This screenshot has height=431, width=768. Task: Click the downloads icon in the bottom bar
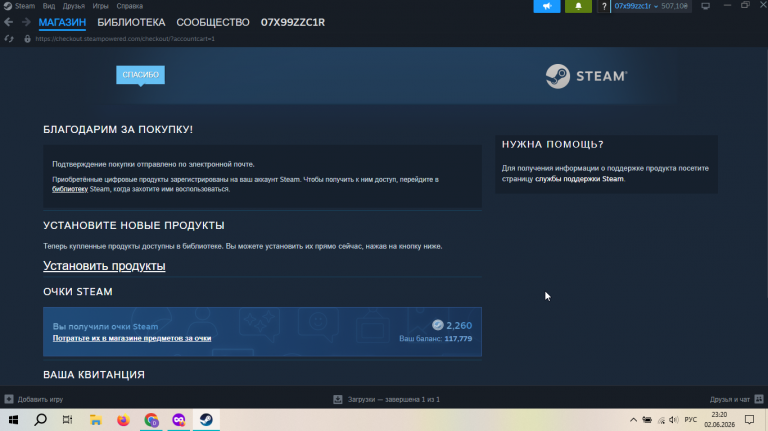click(337, 399)
